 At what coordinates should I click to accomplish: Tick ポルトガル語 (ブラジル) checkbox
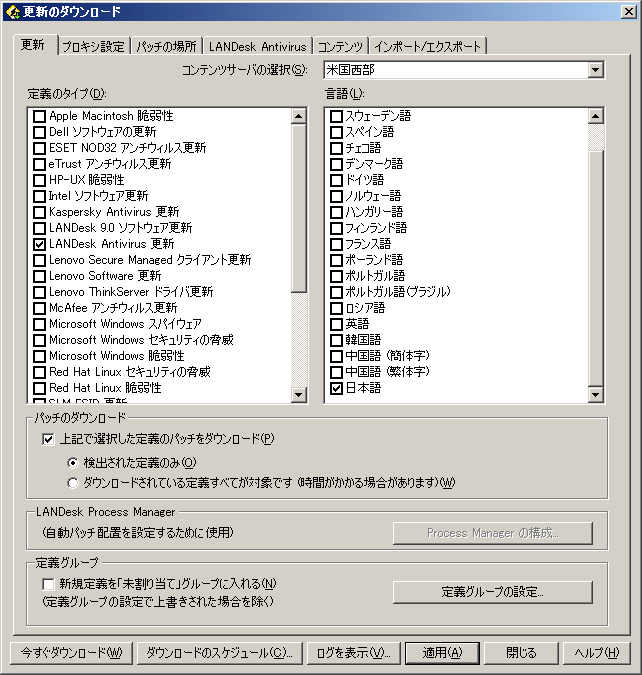336,292
